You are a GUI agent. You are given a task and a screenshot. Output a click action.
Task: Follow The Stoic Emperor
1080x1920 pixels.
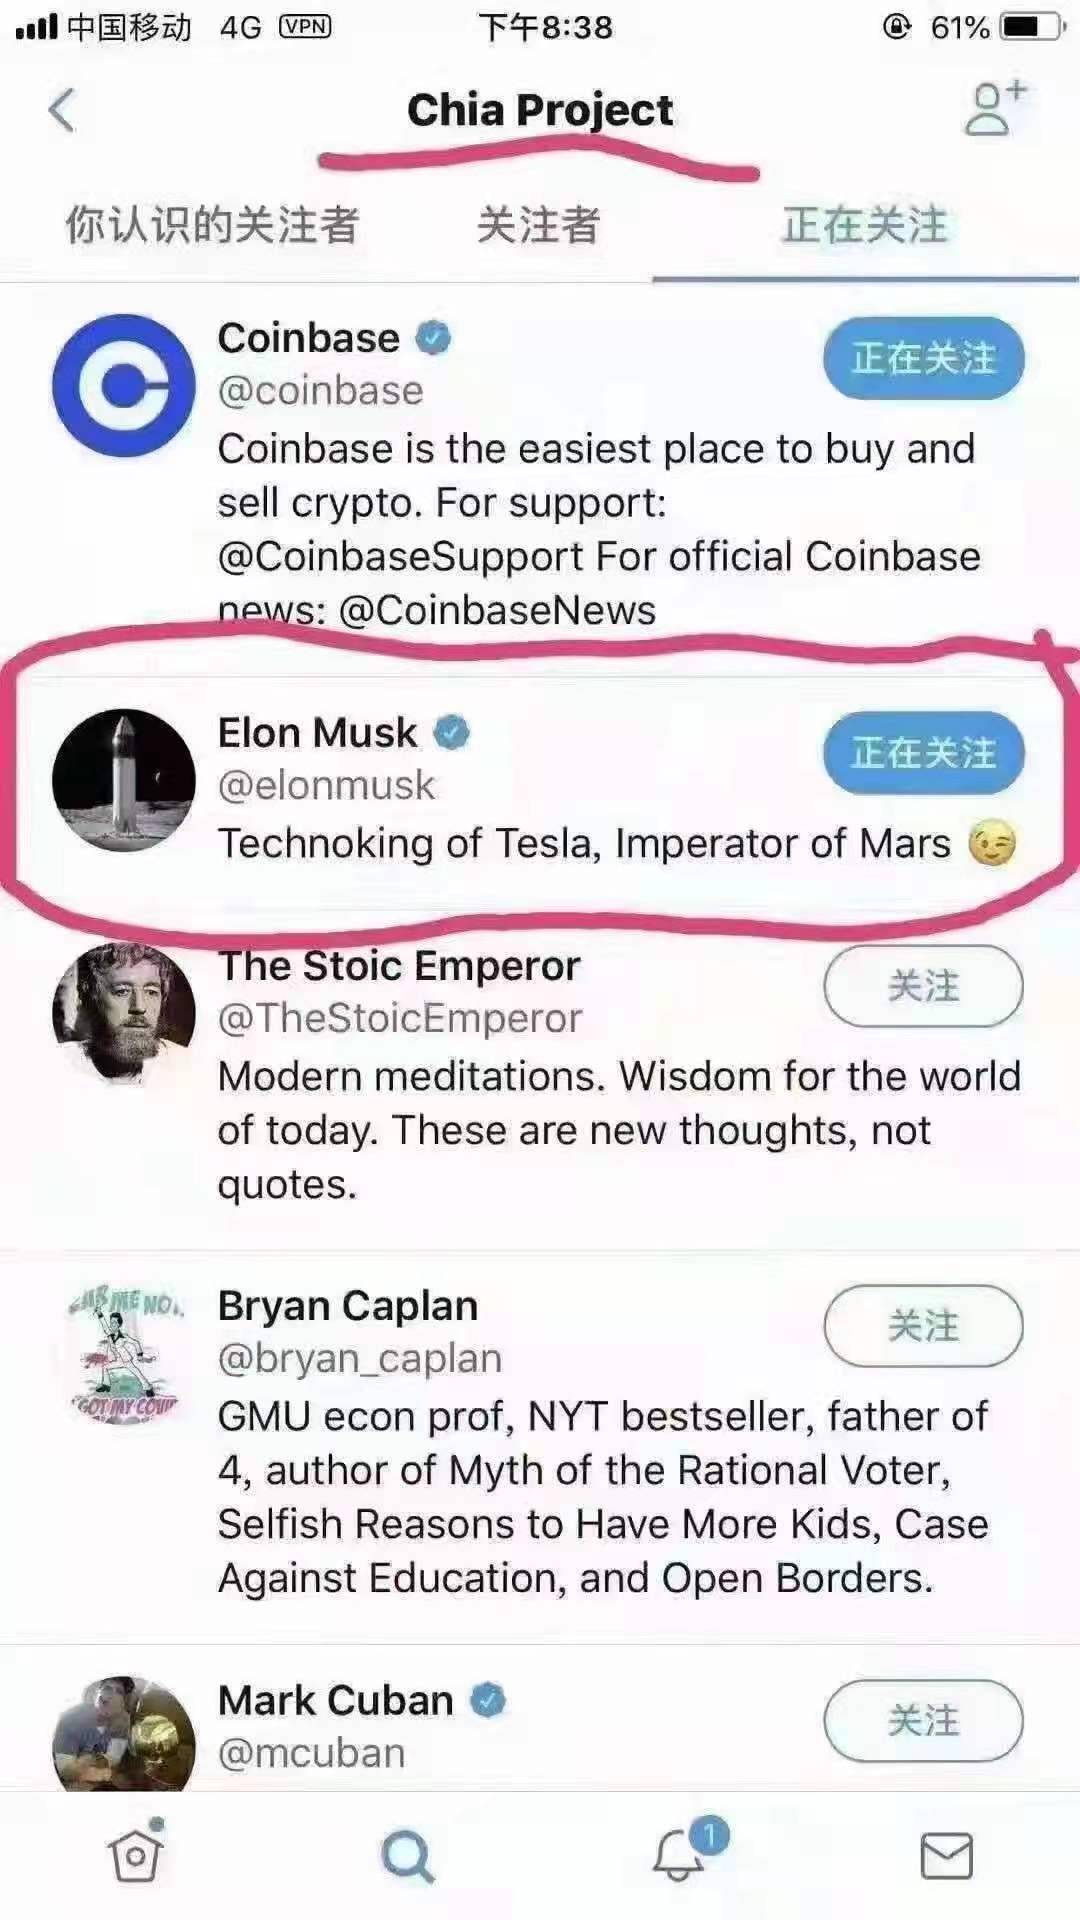(923, 986)
